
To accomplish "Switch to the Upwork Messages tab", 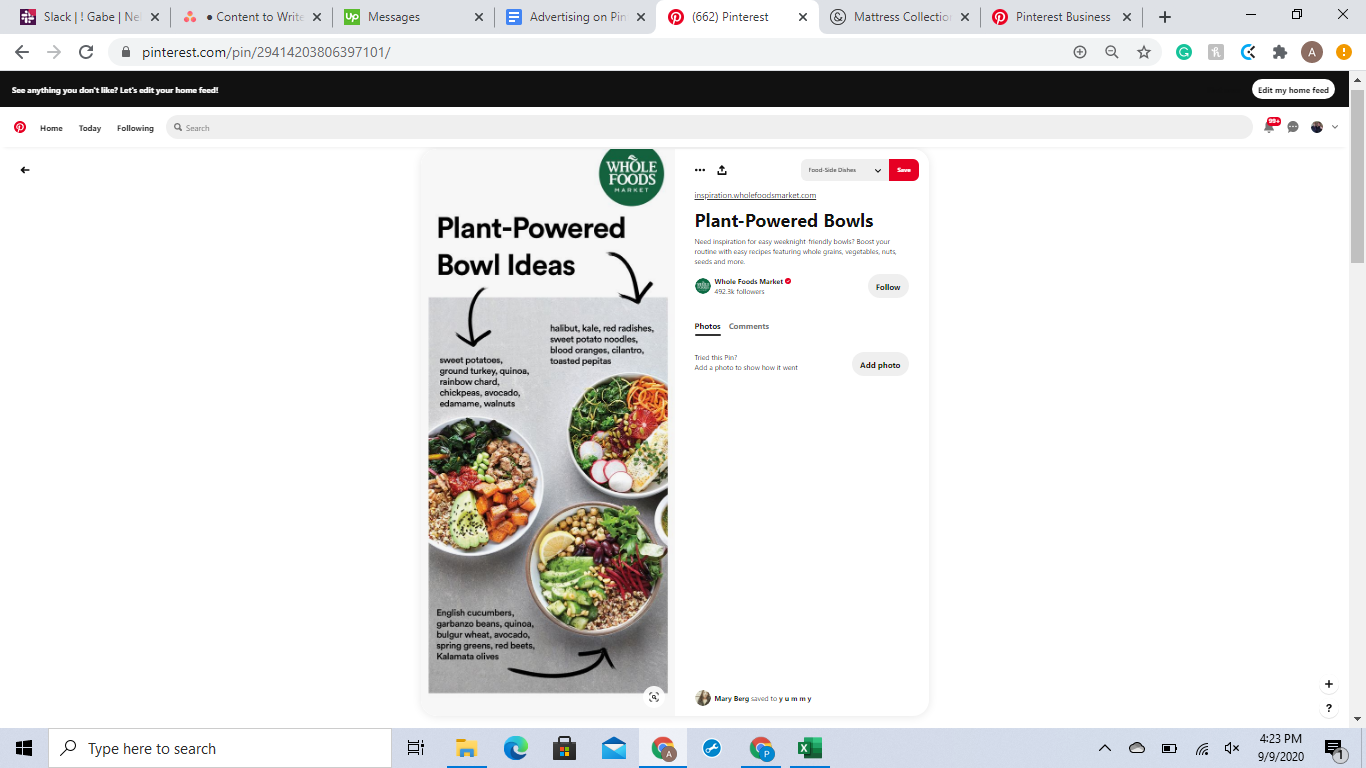I will click(413, 17).
